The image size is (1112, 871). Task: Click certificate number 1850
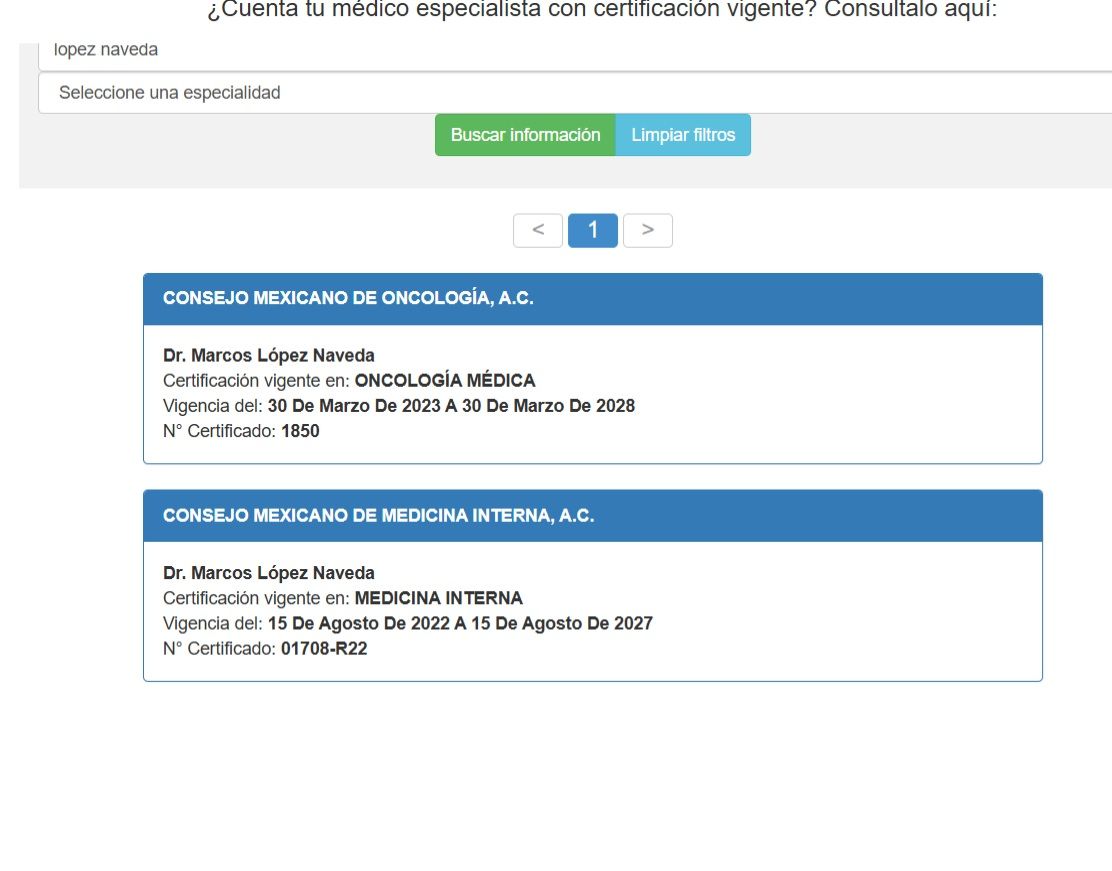tap(300, 431)
